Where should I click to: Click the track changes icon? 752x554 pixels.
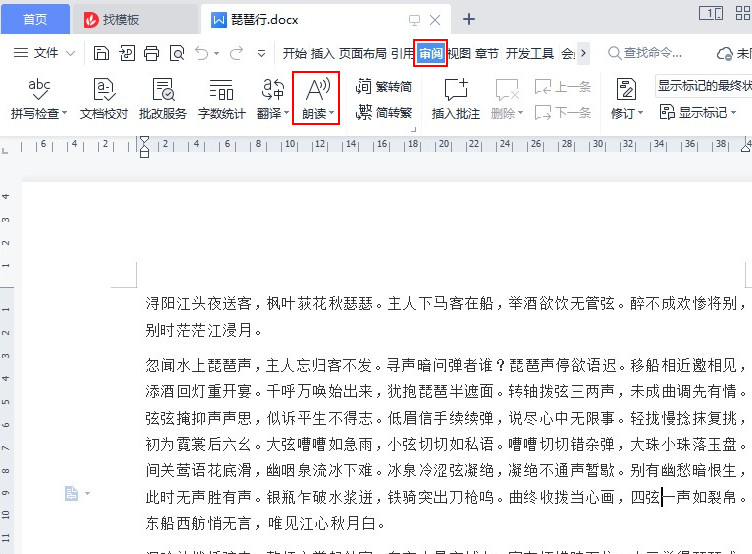(626, 89)
